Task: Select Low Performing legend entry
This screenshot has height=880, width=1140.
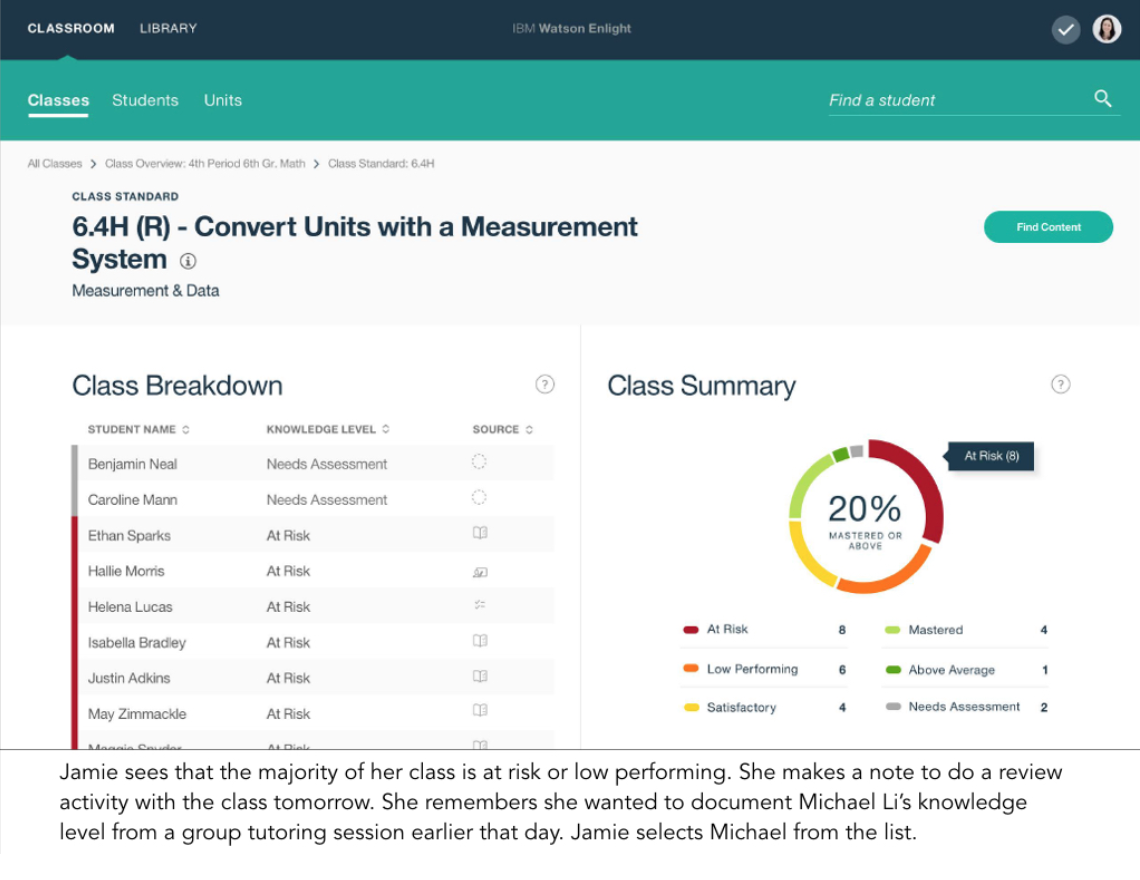Action: (x=765, y=669)
